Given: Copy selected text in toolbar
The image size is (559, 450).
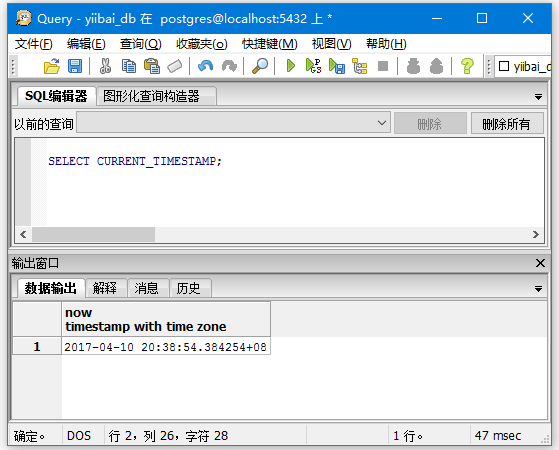Looking at the screenshot, I should (129, 66).
